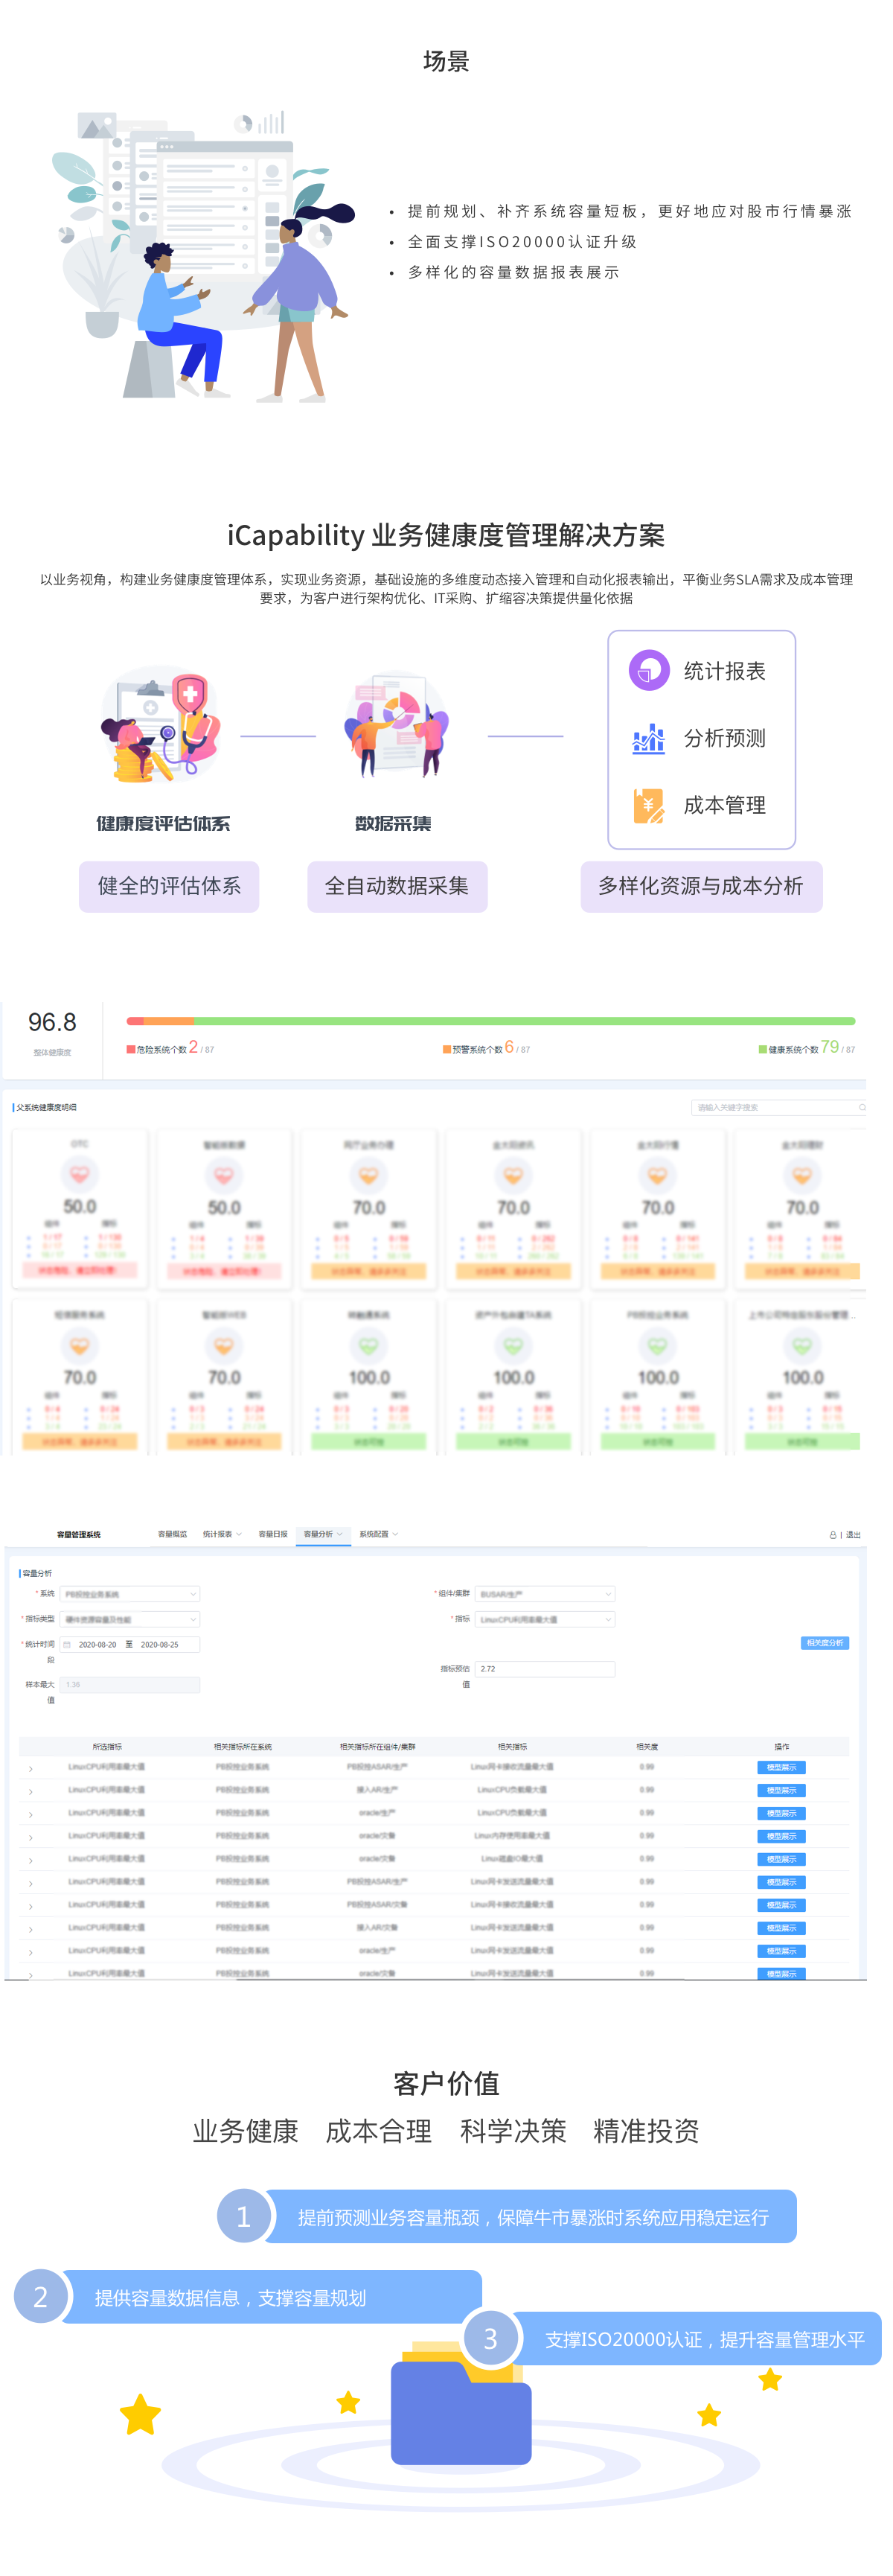Click the blue 分析预测 chart icon
Viewport: 893px width, 2576px height.
click(648, 738)
